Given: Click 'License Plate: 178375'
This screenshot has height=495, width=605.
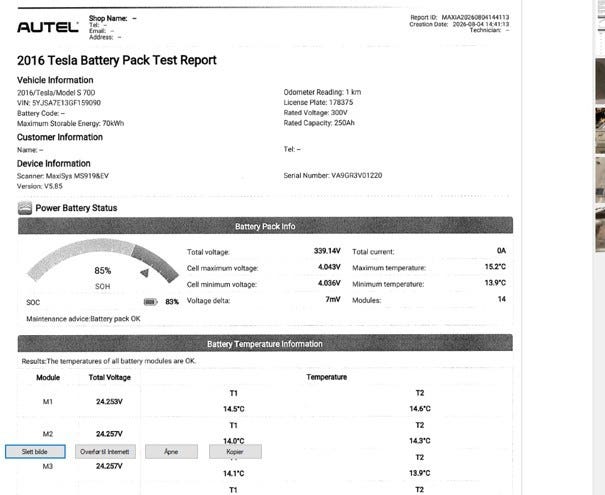Looking at the screenshot, I should pos(318,102).
